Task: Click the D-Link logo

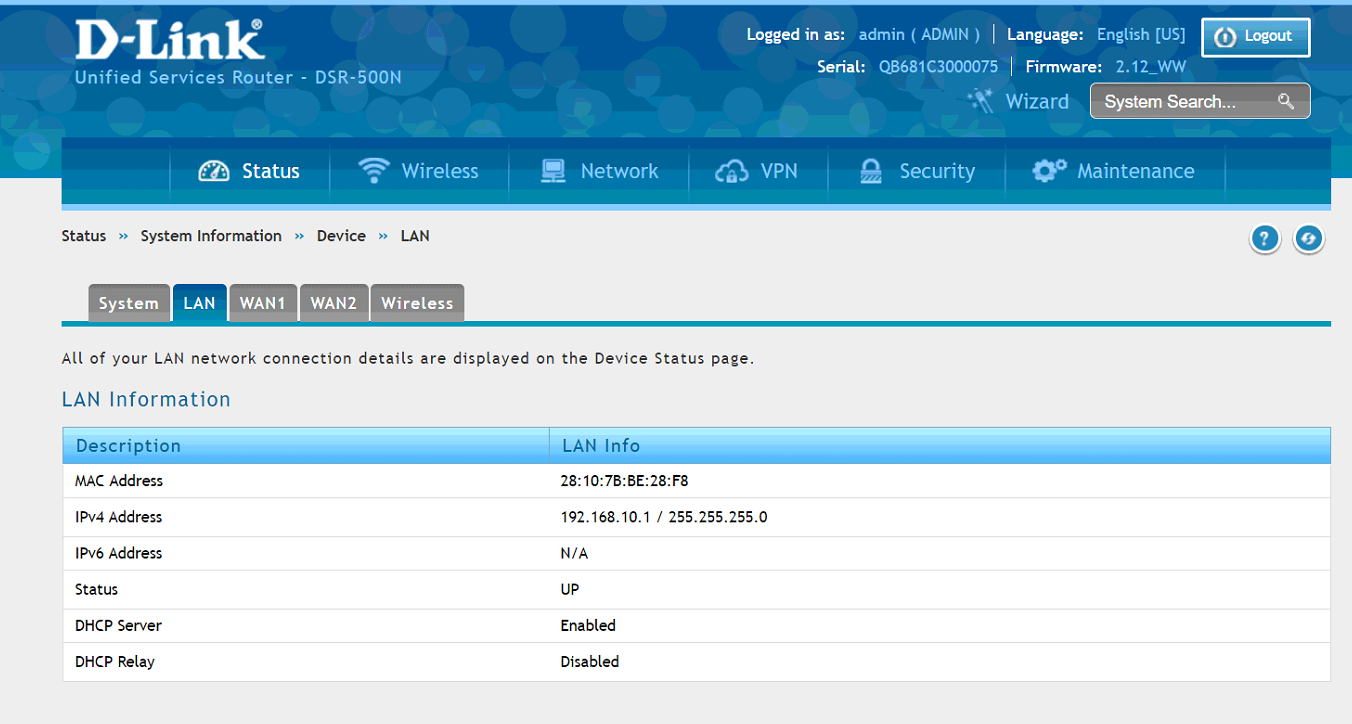Action: (170, 40)
